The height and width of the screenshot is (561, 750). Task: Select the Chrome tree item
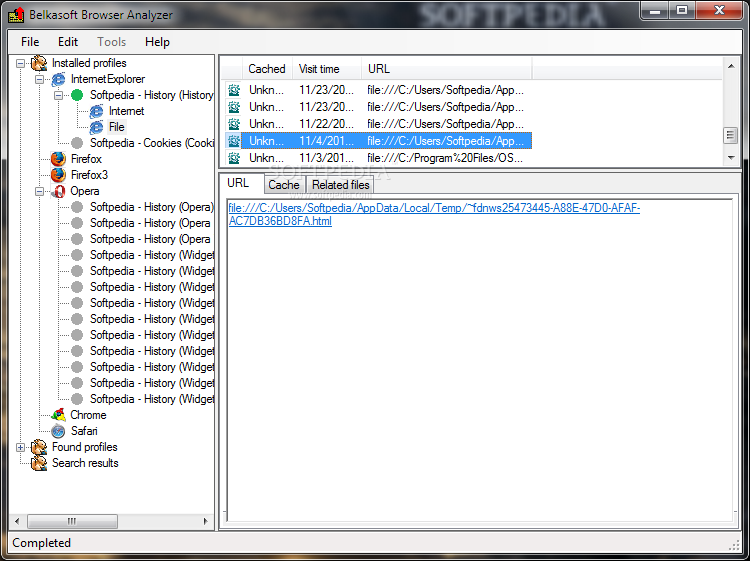click(88, 415)
